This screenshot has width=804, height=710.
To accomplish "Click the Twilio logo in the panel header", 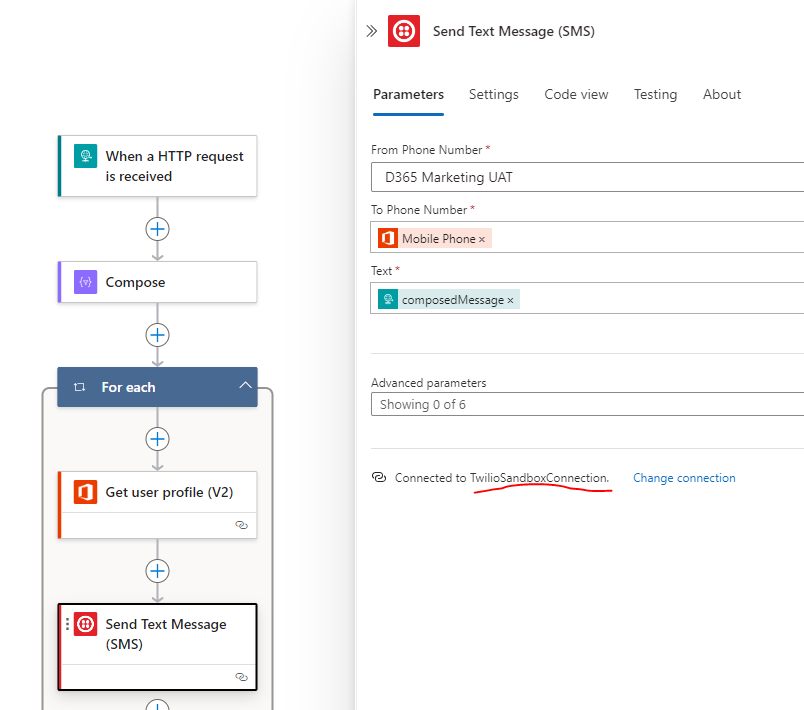I will pyautogui.click(x=404, y=31).
